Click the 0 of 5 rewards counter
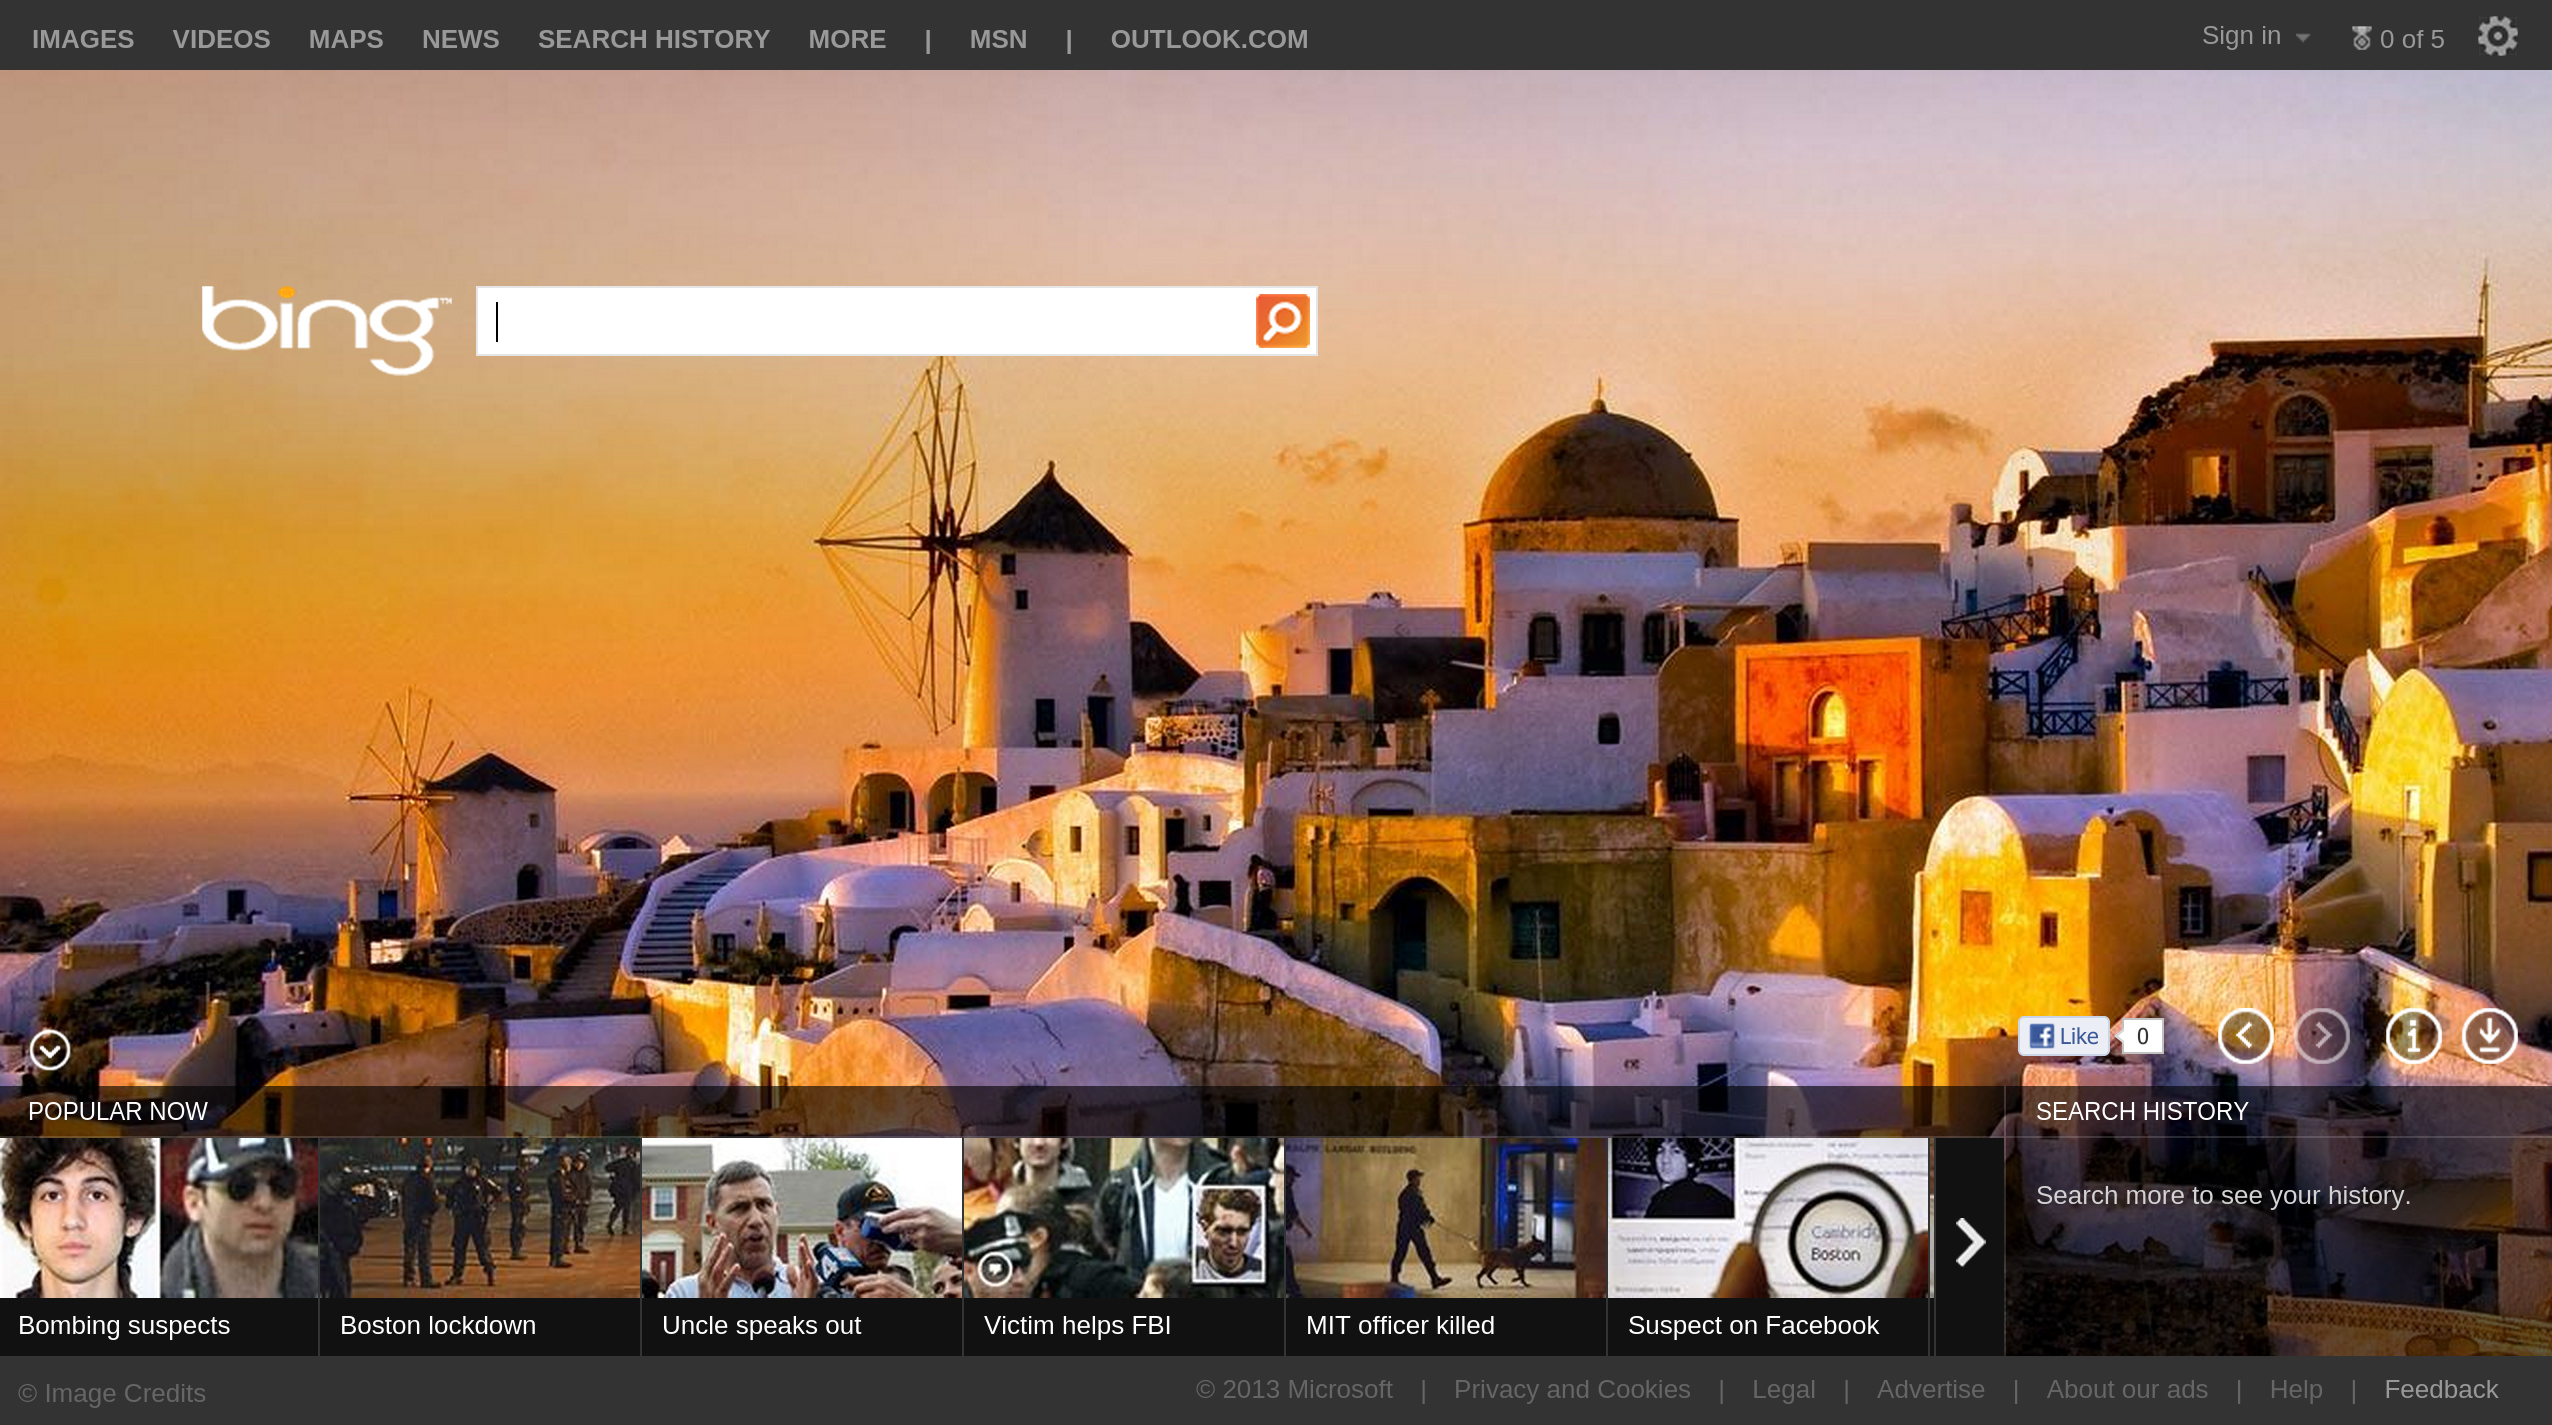Screen dimensions: 2552x1425 point(2412,39)
